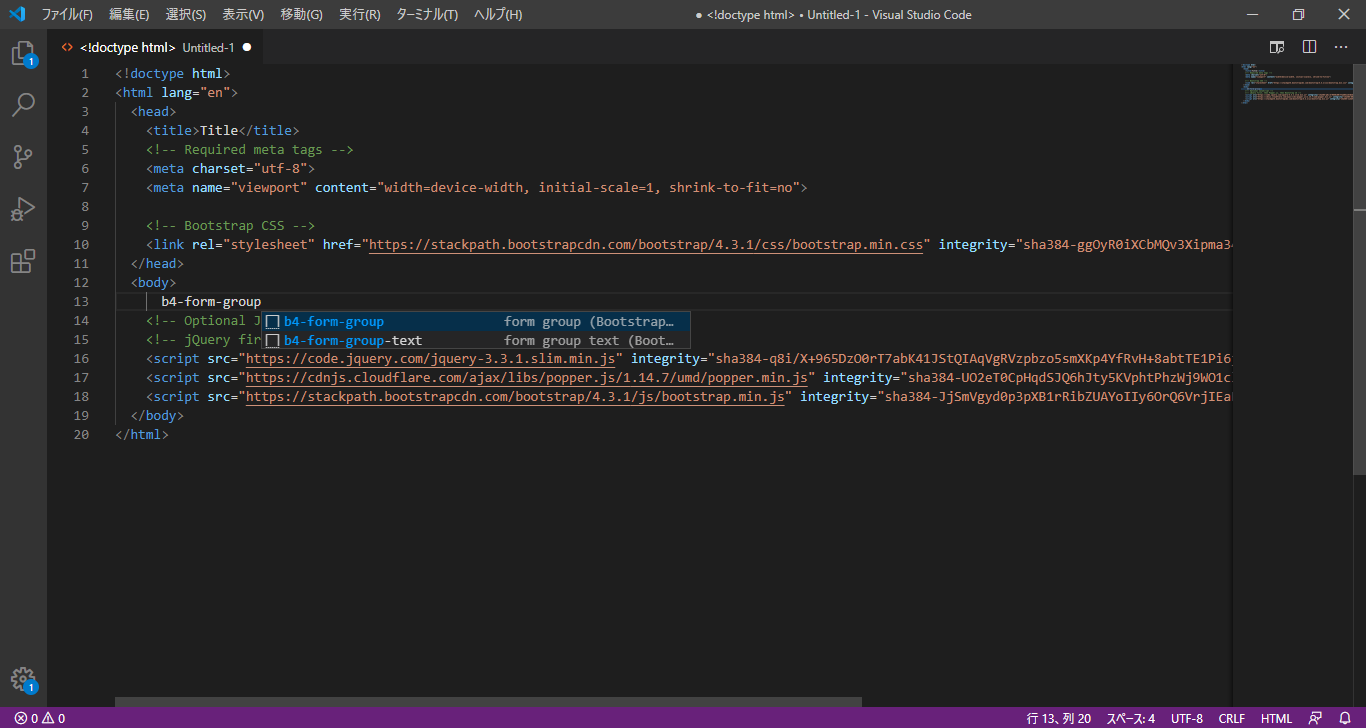1366x728 pixels.
Task: Go to line via 行 13、列 20
Action: pos(1058,718)
